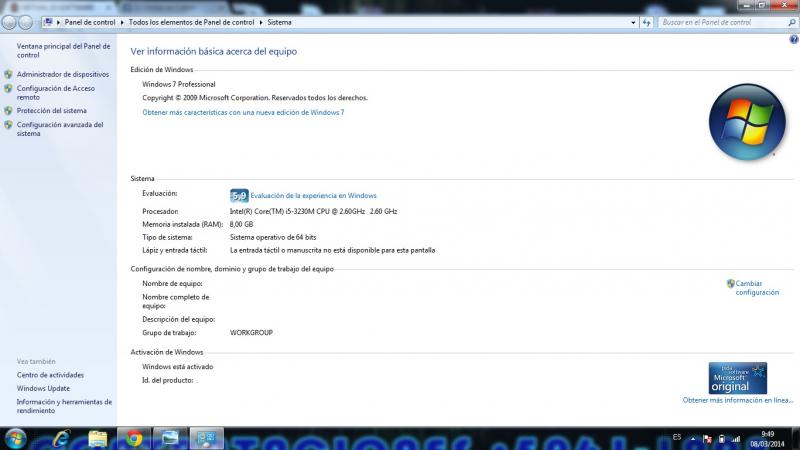
Task: Open Ventana principal del Panel de control
Action: coord(63,51)
